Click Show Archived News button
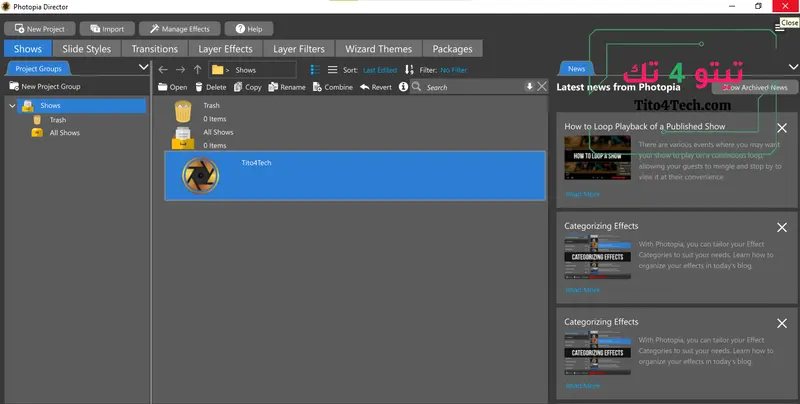The width and height of the screenshot is (800, 404). coord(755,87)
